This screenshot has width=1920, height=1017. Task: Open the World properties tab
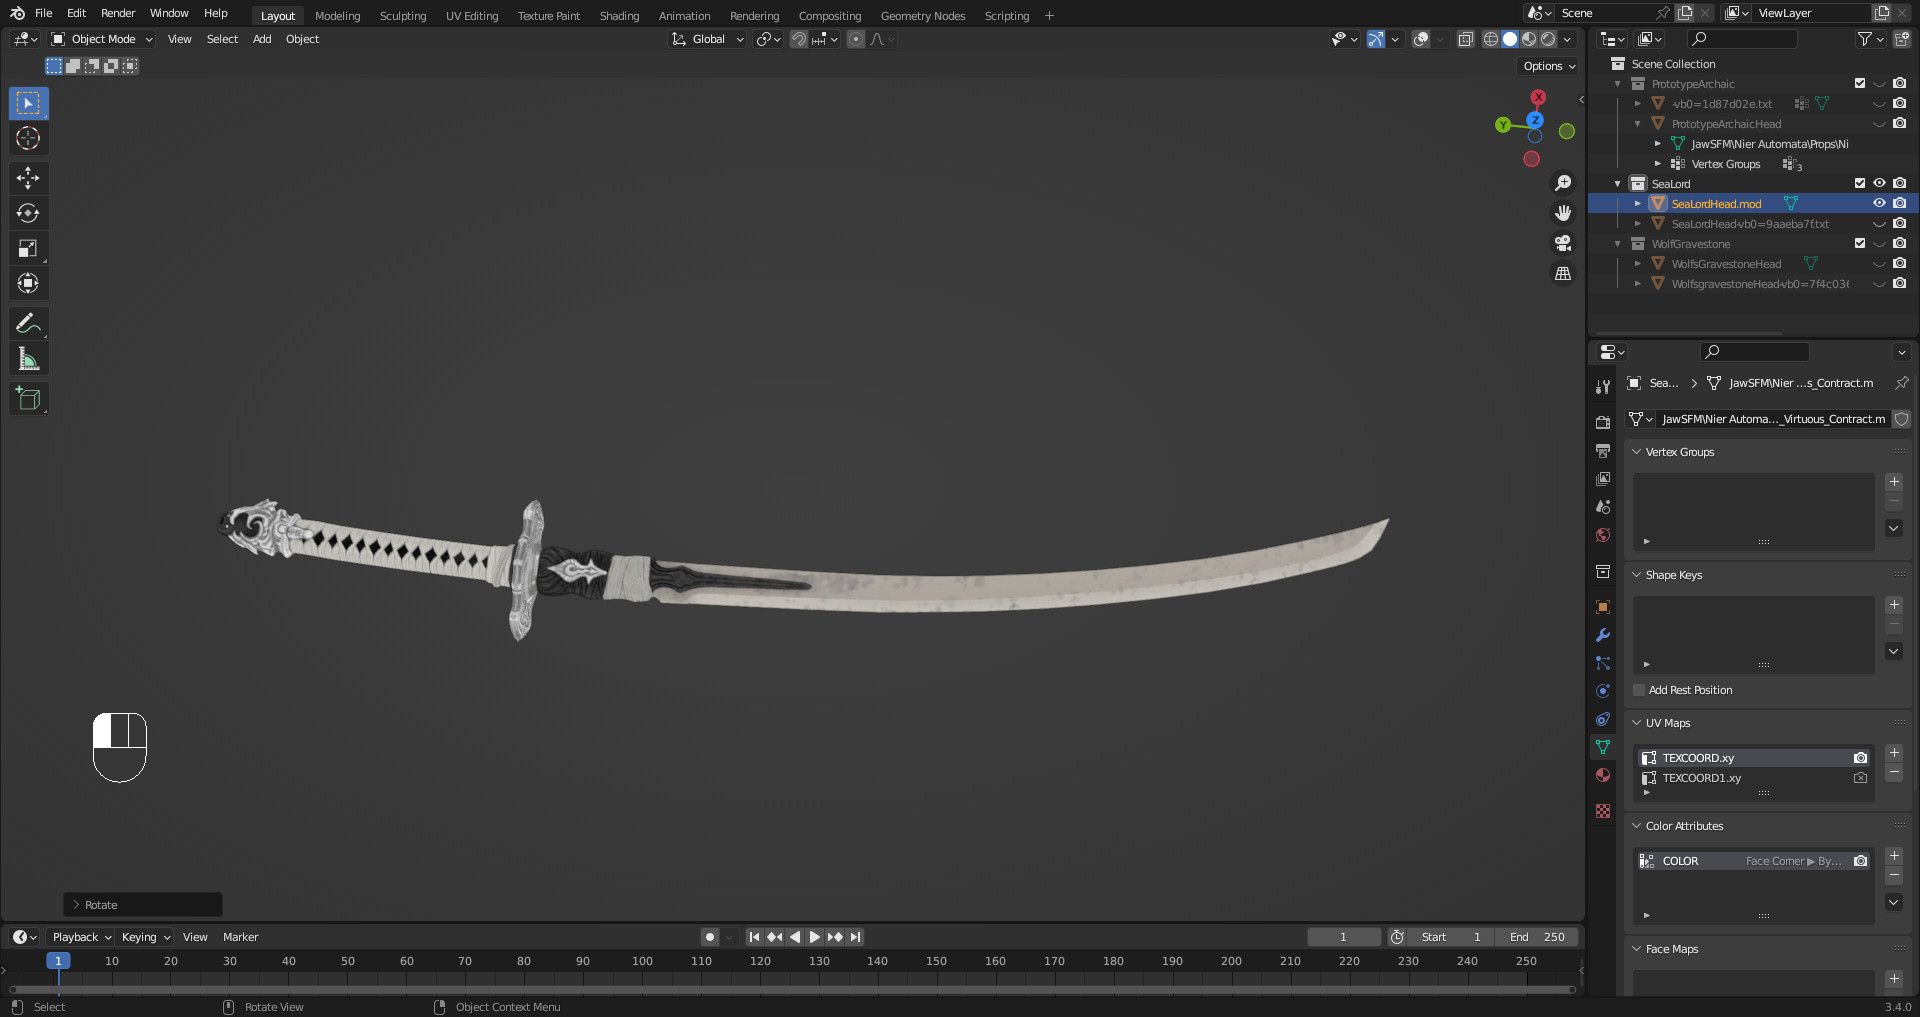pyautogui.click(x=1603, y=535)
